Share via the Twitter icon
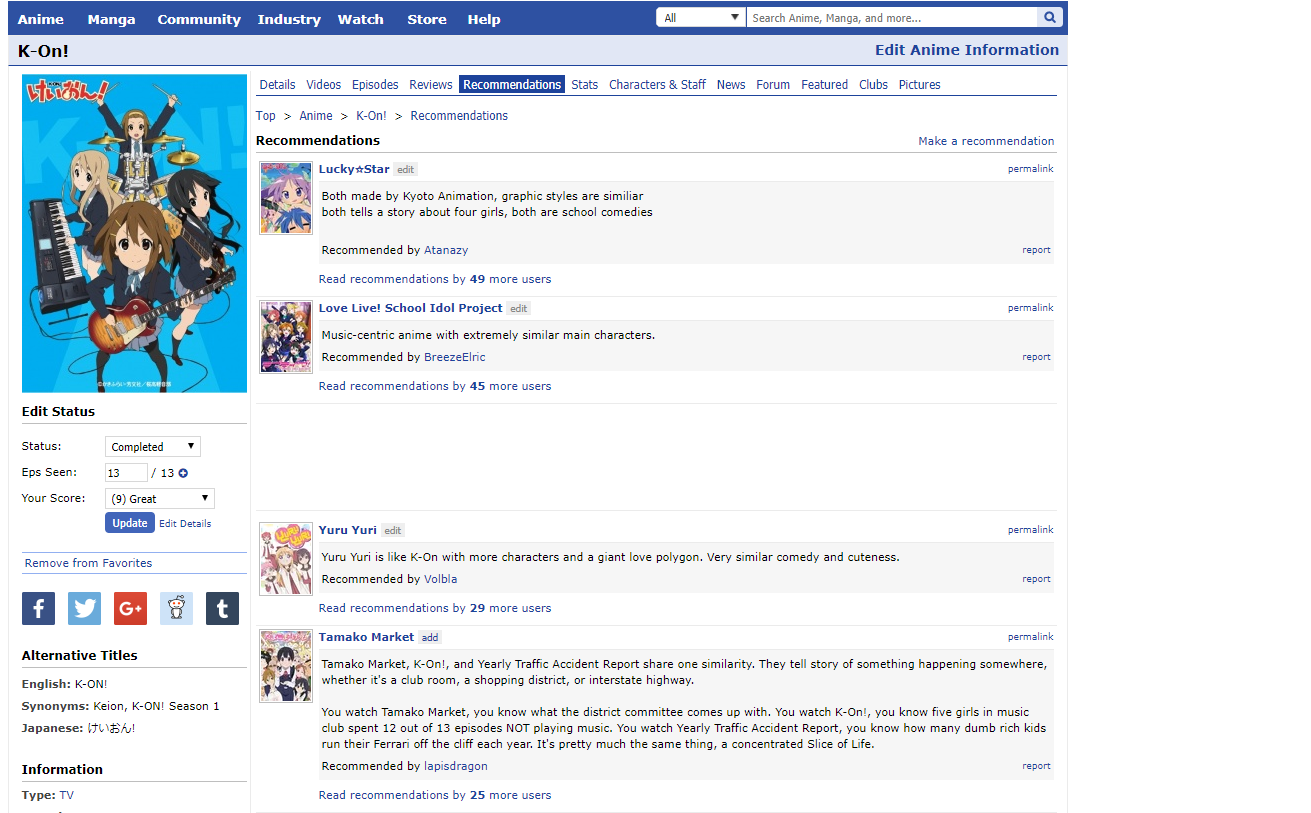 point(84,608)
